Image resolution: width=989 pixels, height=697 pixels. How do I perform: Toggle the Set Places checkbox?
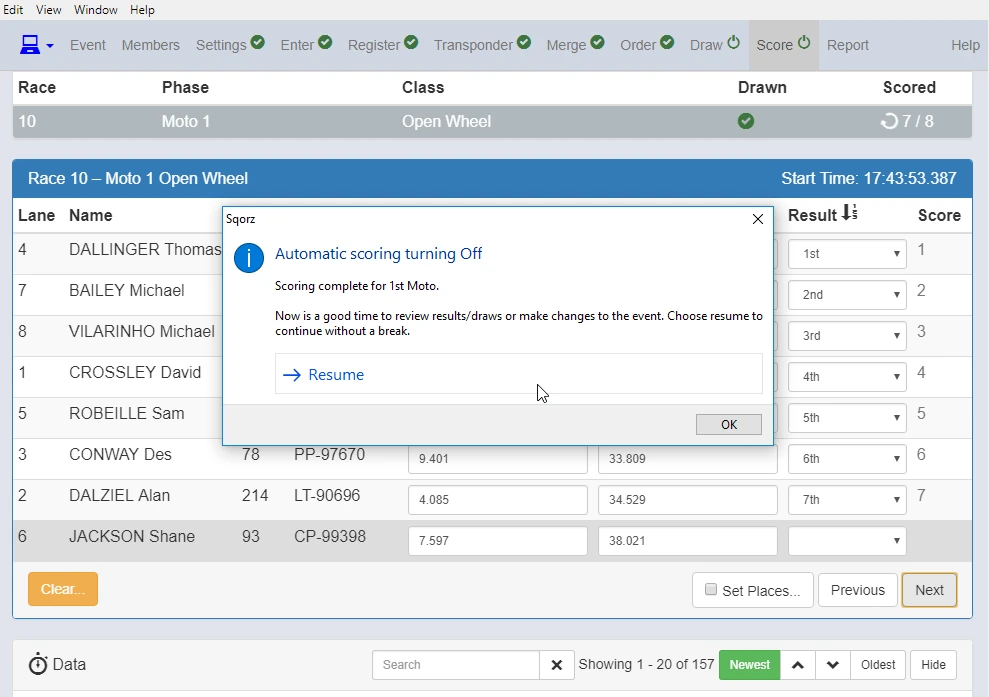click(711, 589)
